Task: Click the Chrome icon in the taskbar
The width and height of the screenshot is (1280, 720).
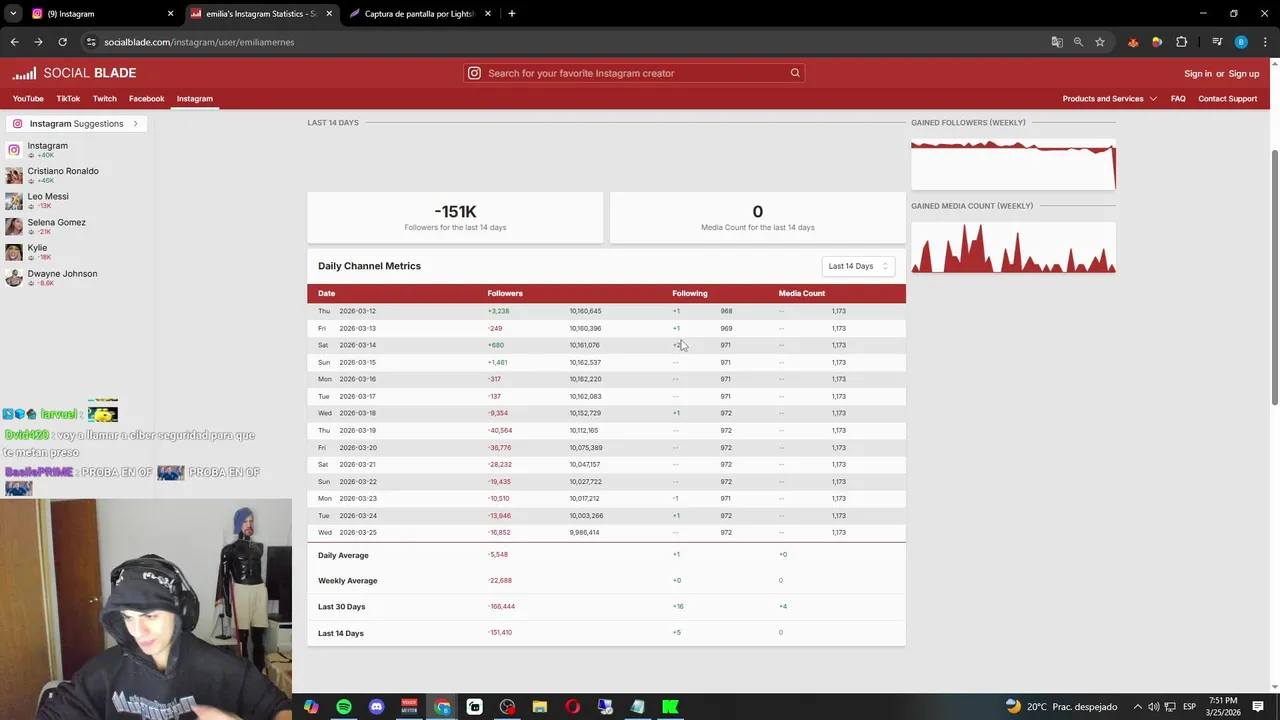Action: coord(442,707)
